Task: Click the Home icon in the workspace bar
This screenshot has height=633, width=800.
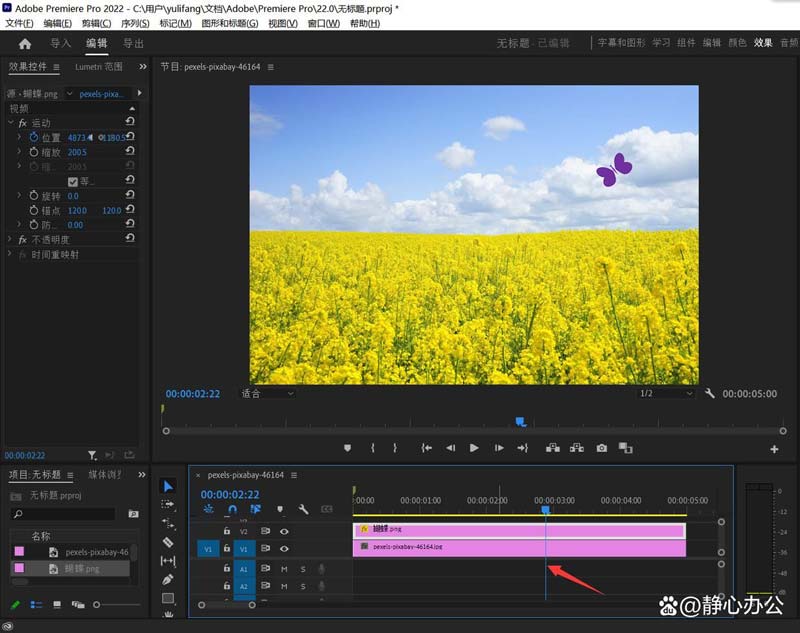Action: tap(25, 44)
